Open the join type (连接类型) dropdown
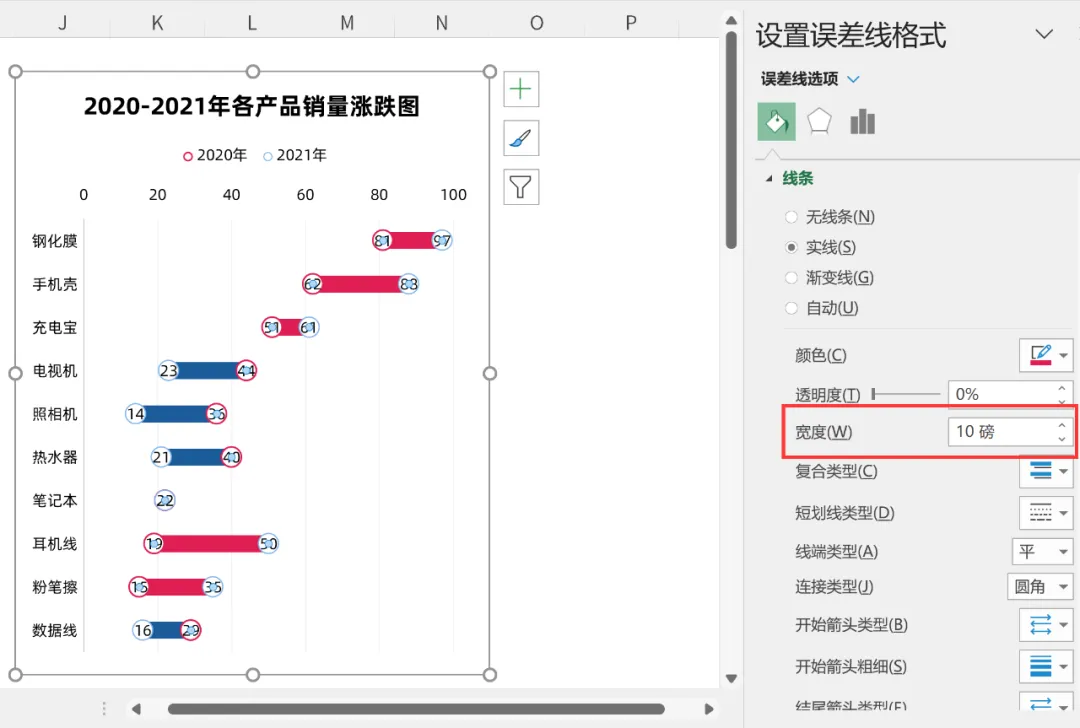 pyautogui.click(x=1040, y=587)
